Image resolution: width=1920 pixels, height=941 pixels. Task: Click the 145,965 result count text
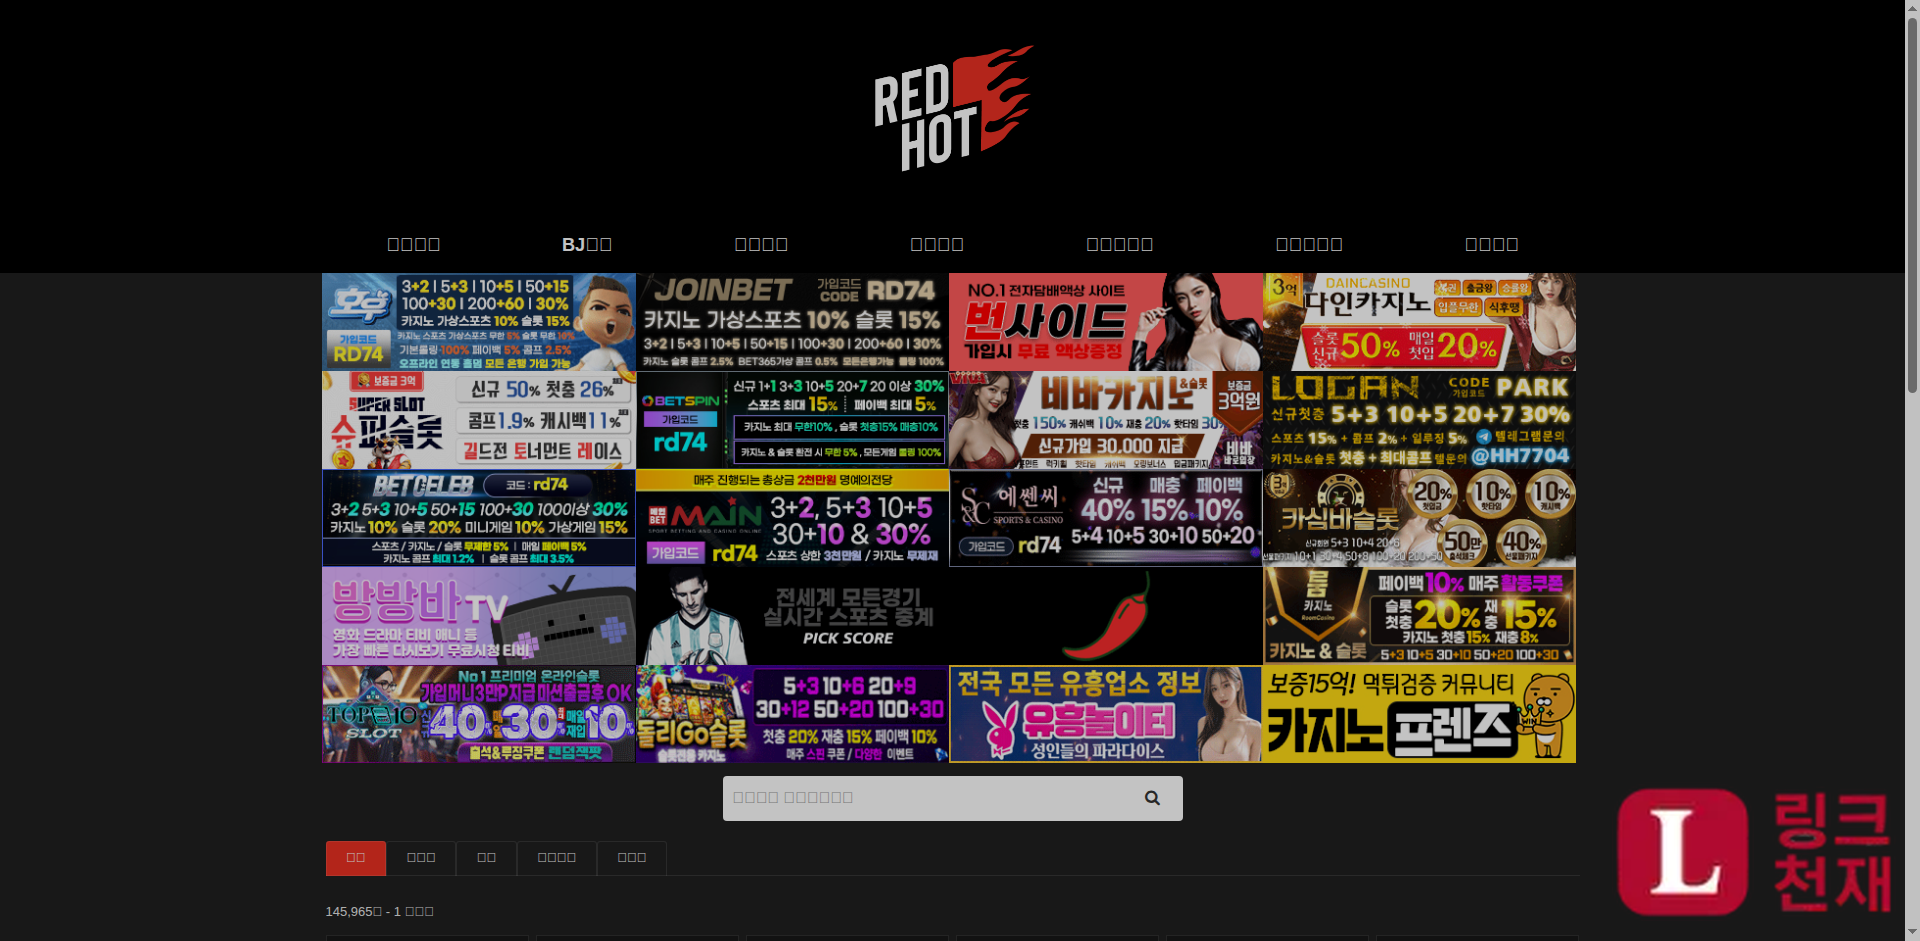pyautogui.click(x=379, y=912)
